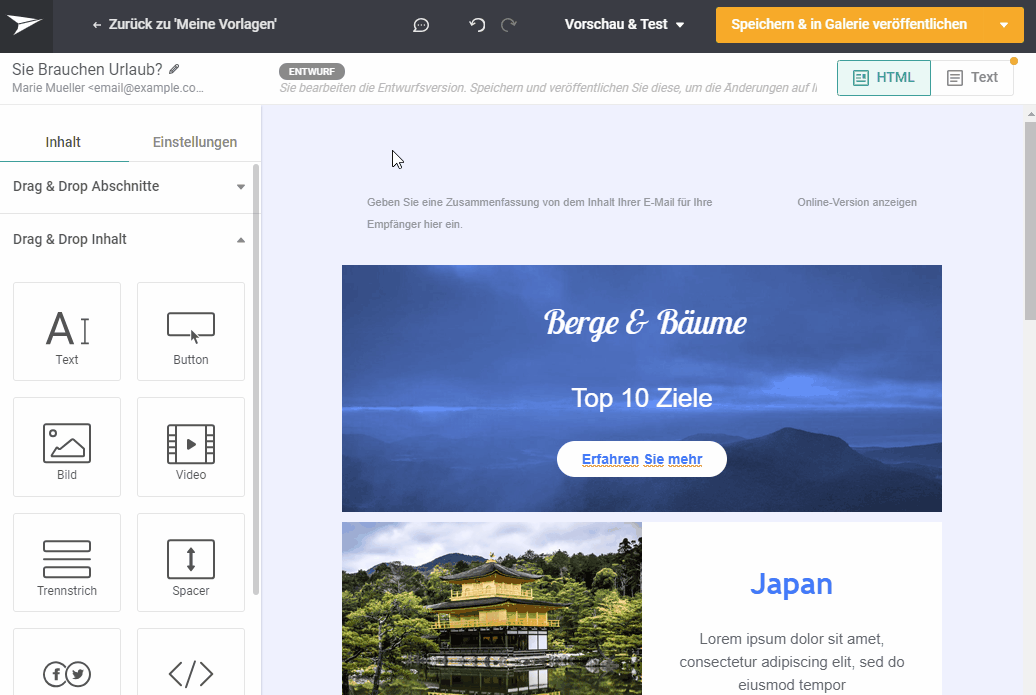
Task: Go back to 'Meine Vorlagen'
Action: [184, 24]
